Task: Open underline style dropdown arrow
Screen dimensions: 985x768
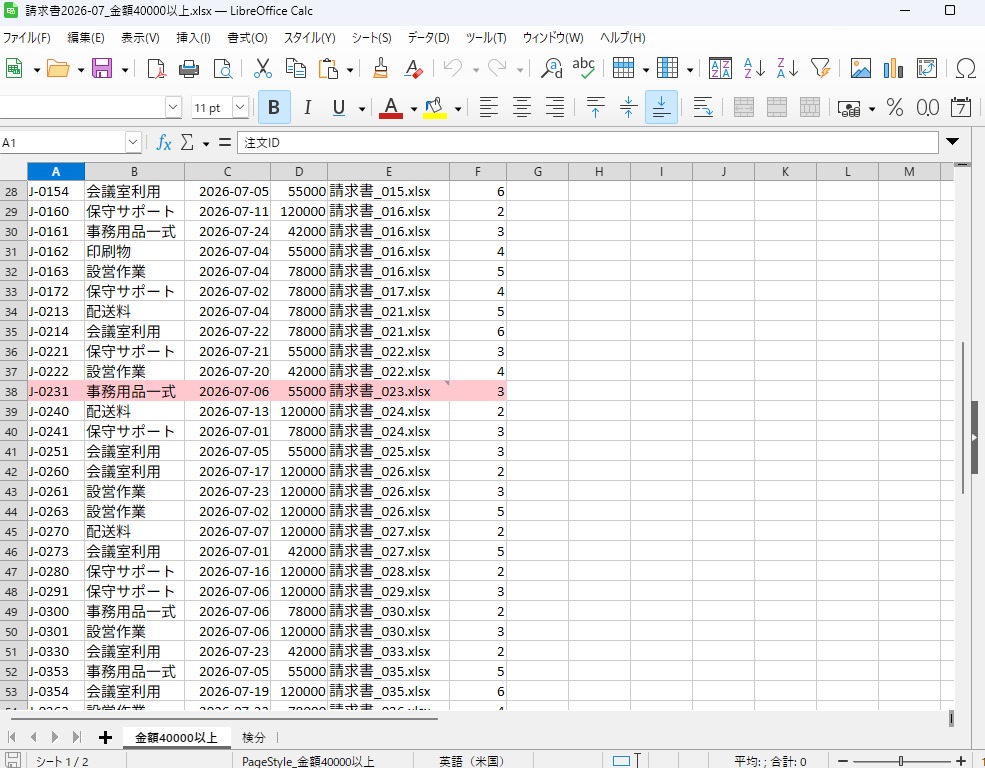Action: coord(362,109)
